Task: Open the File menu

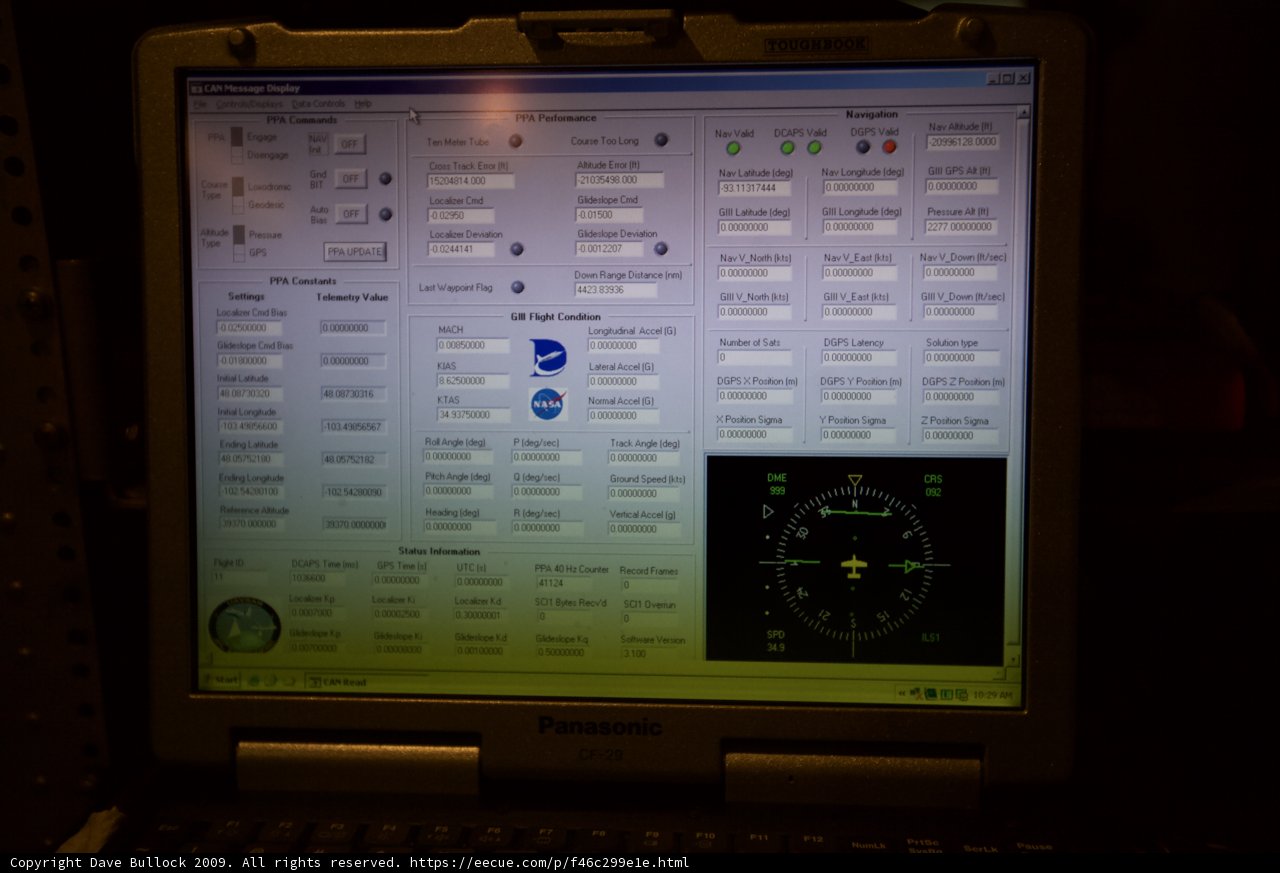Action: [x=200, y=104]
